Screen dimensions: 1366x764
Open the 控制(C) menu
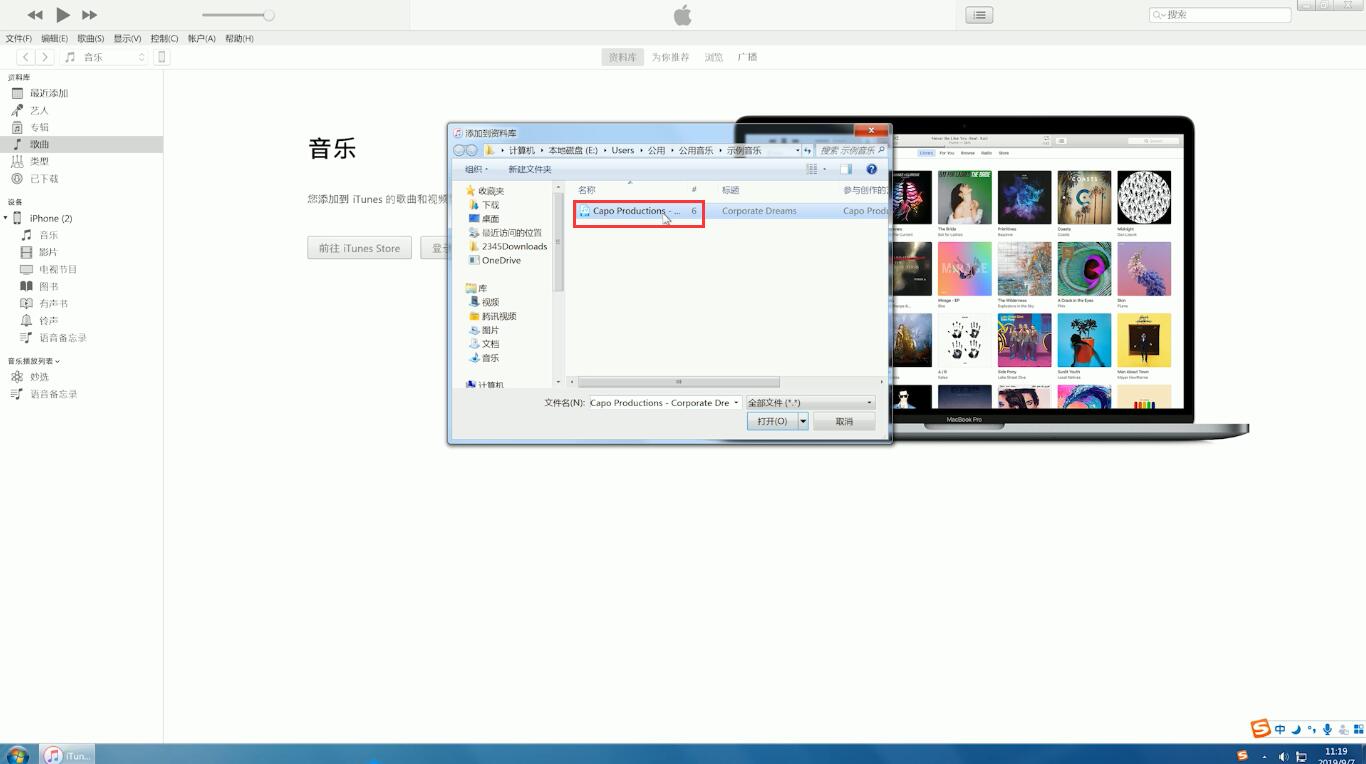[x=164, y=38]
